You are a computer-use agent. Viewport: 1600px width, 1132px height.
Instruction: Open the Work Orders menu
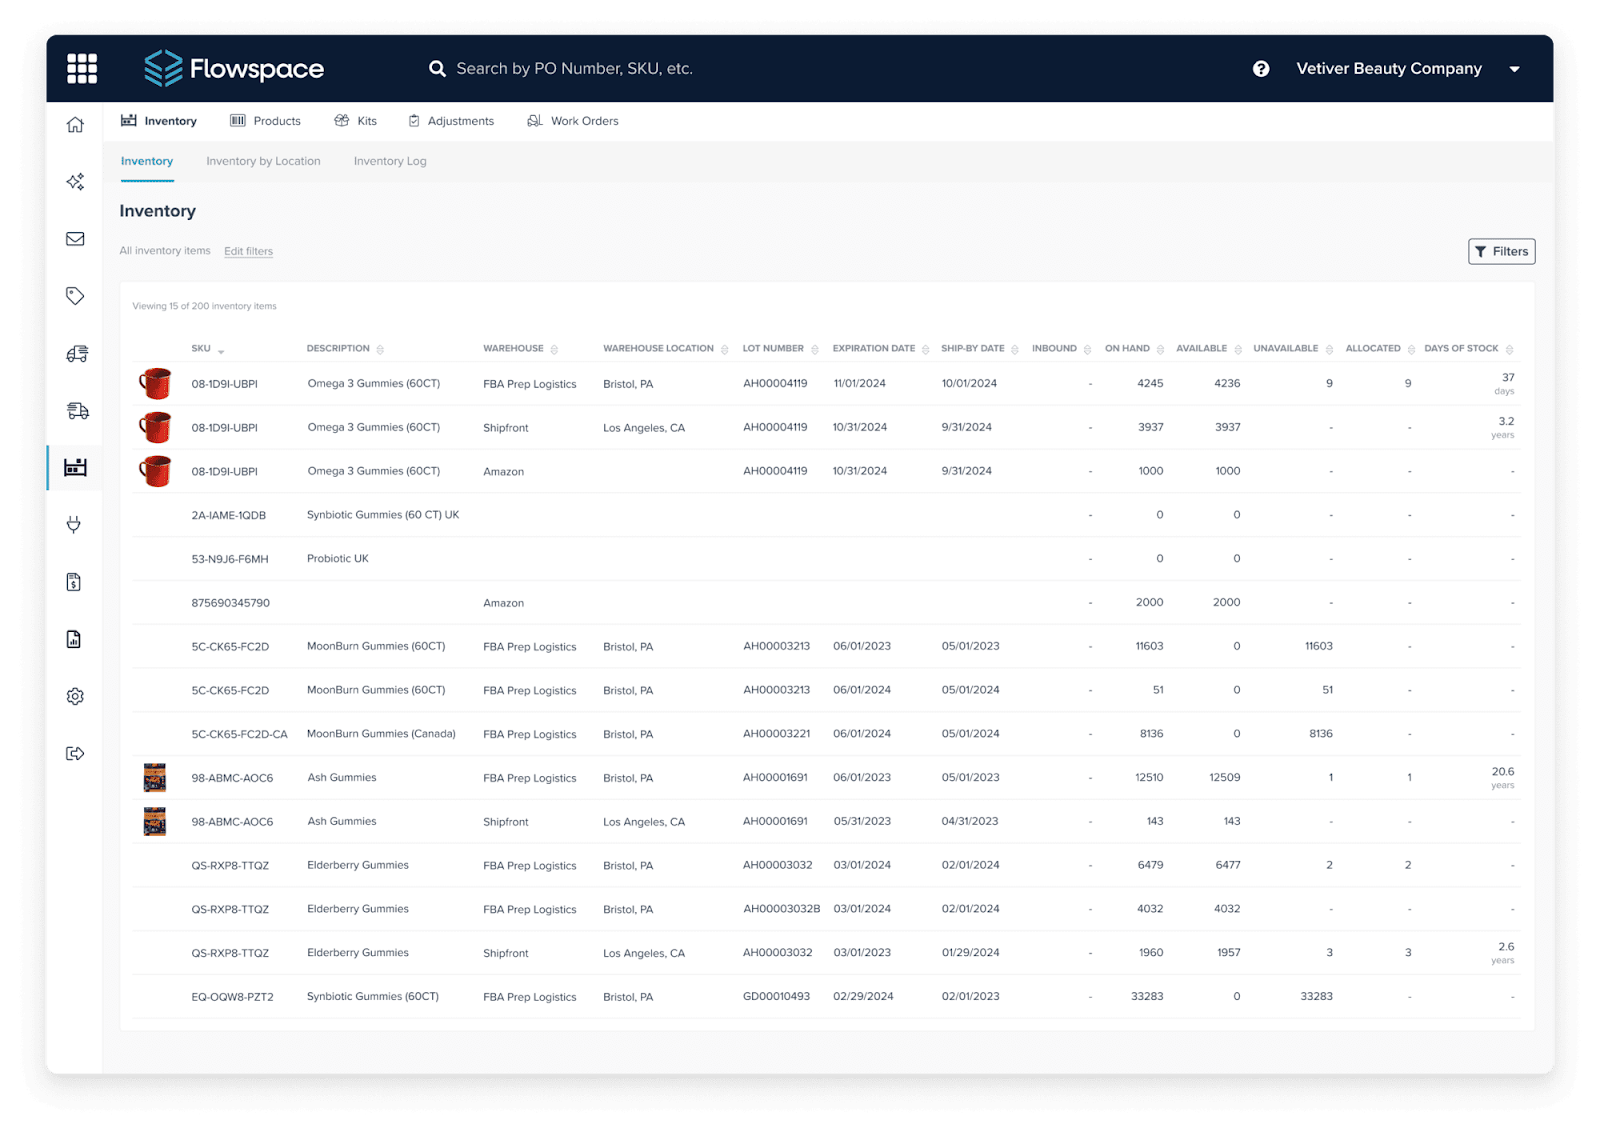click(x=572, y=121)
